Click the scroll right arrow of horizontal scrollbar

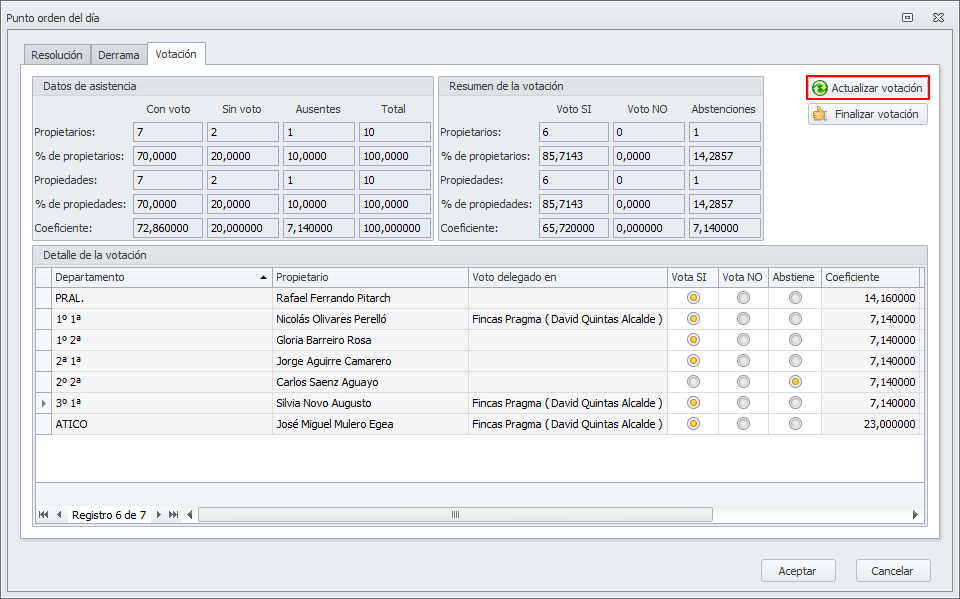pos(914,515)
